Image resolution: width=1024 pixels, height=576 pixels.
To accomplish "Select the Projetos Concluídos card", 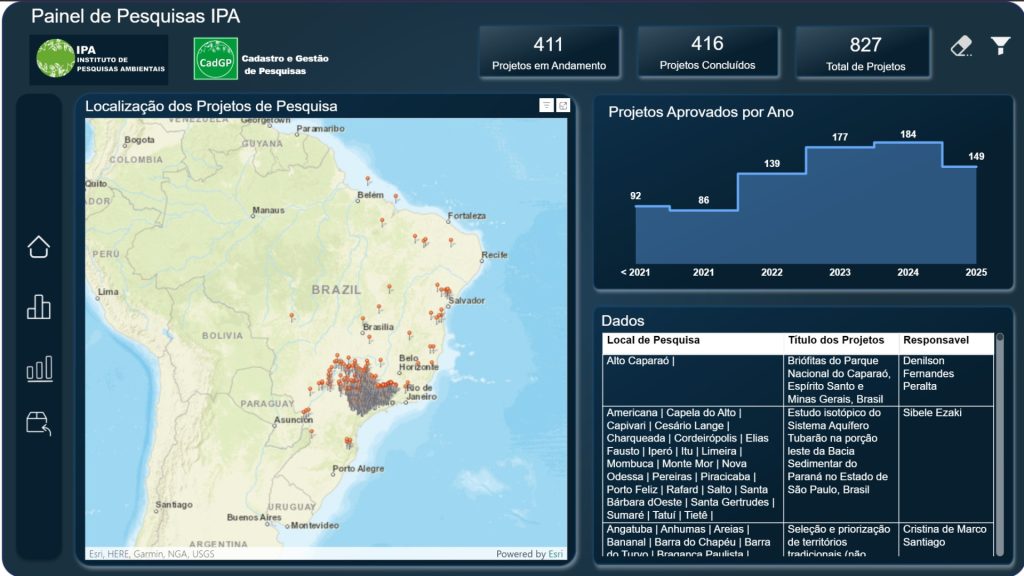I will click(707, 52).
